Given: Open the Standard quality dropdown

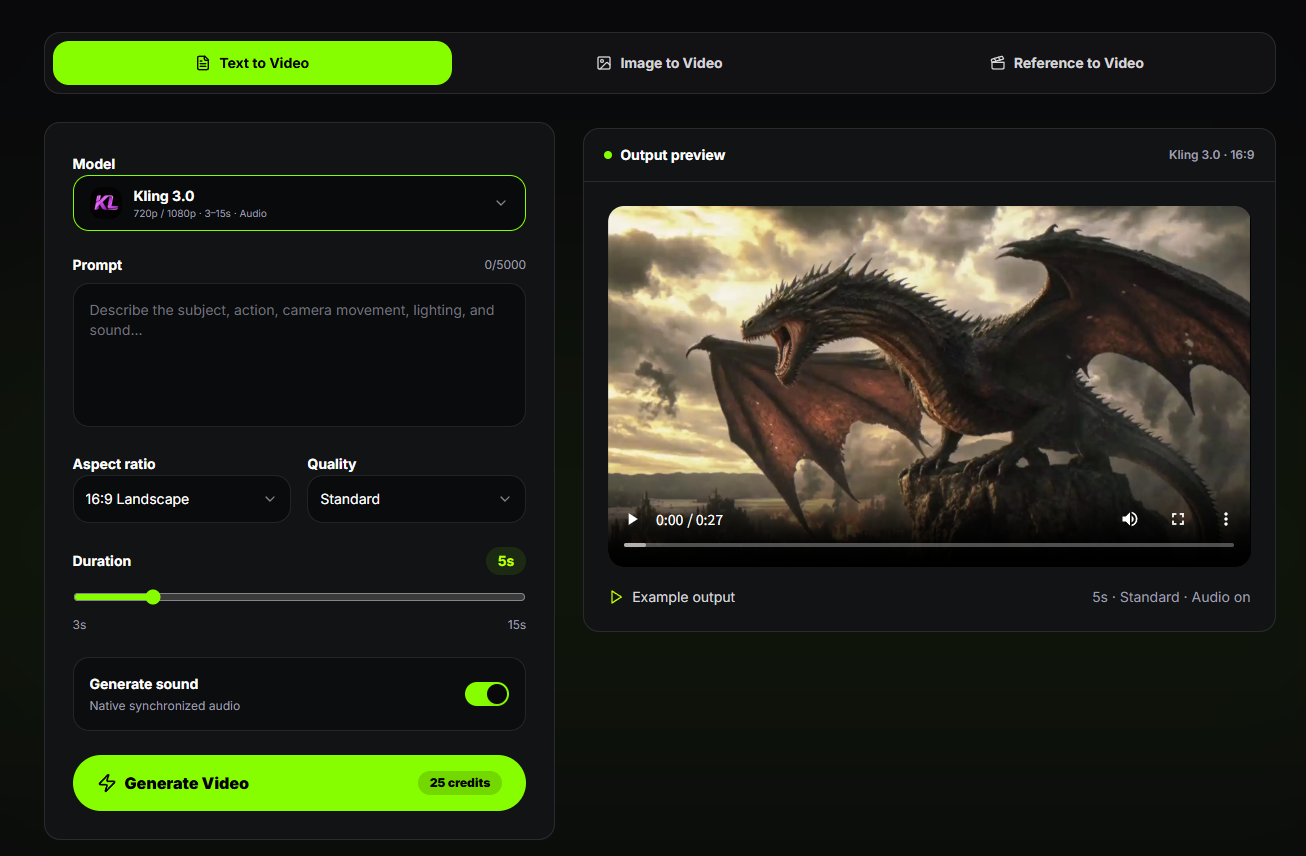Looking at the screenshot, I should (x=416, y=499).
